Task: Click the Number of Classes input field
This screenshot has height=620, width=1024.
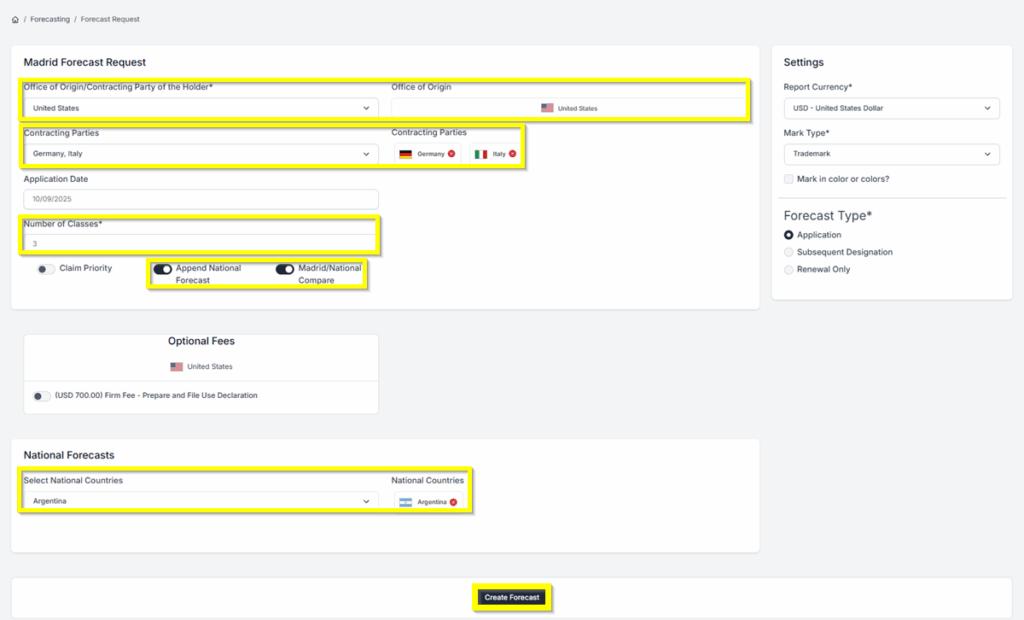Action: click(200, 243)
